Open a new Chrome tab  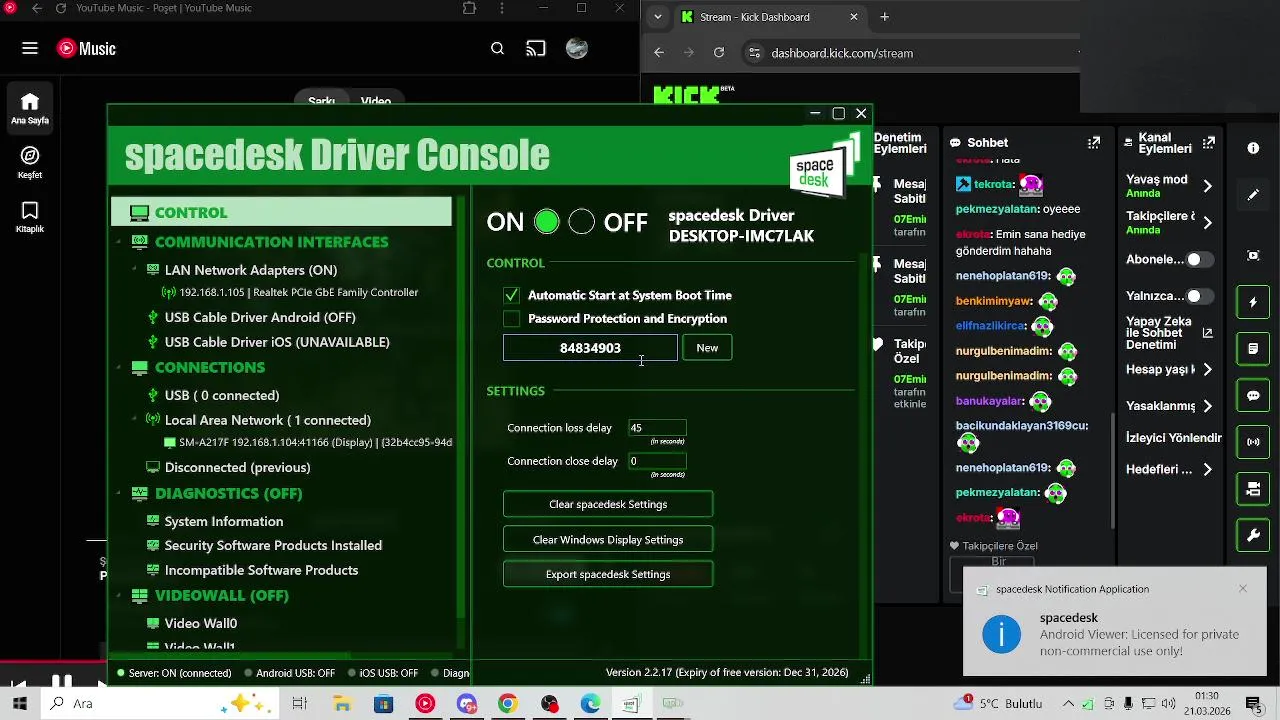[884, 17]
